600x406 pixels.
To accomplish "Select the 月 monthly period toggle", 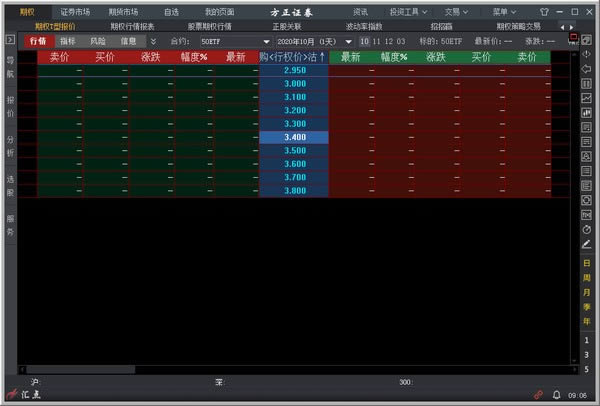I will (586, 292).
